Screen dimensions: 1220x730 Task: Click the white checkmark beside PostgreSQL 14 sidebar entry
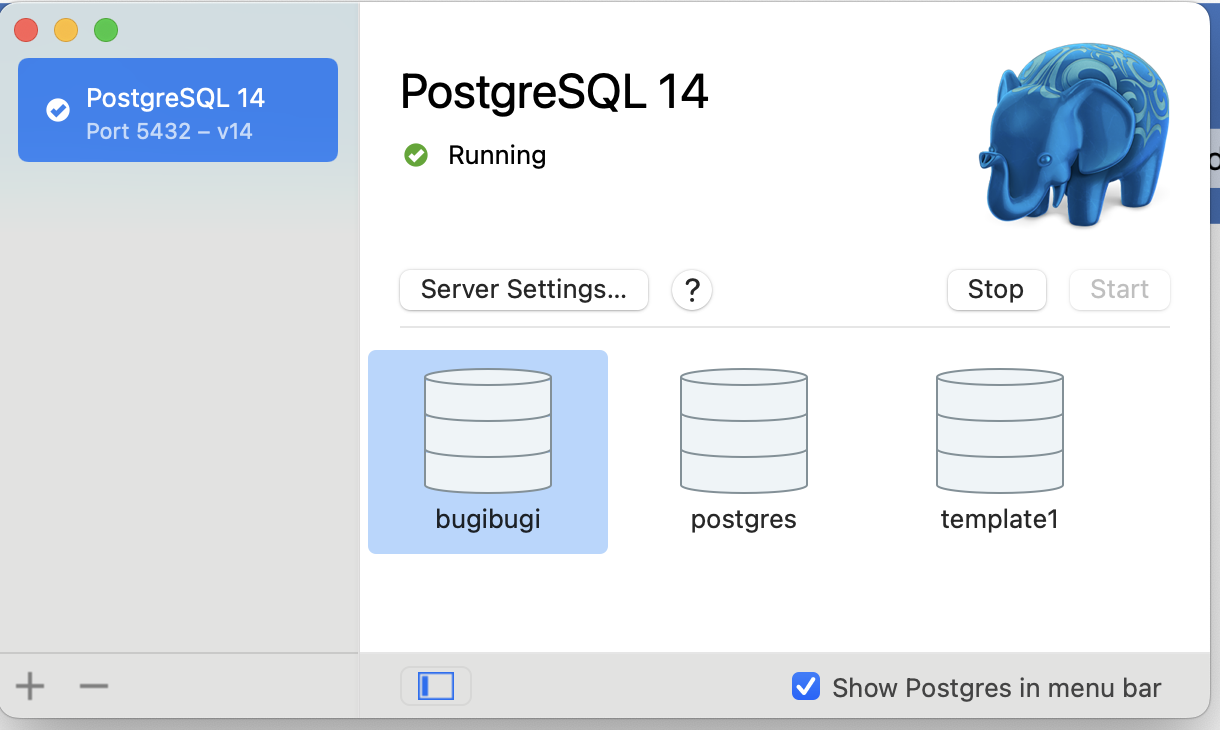[58, 110]
